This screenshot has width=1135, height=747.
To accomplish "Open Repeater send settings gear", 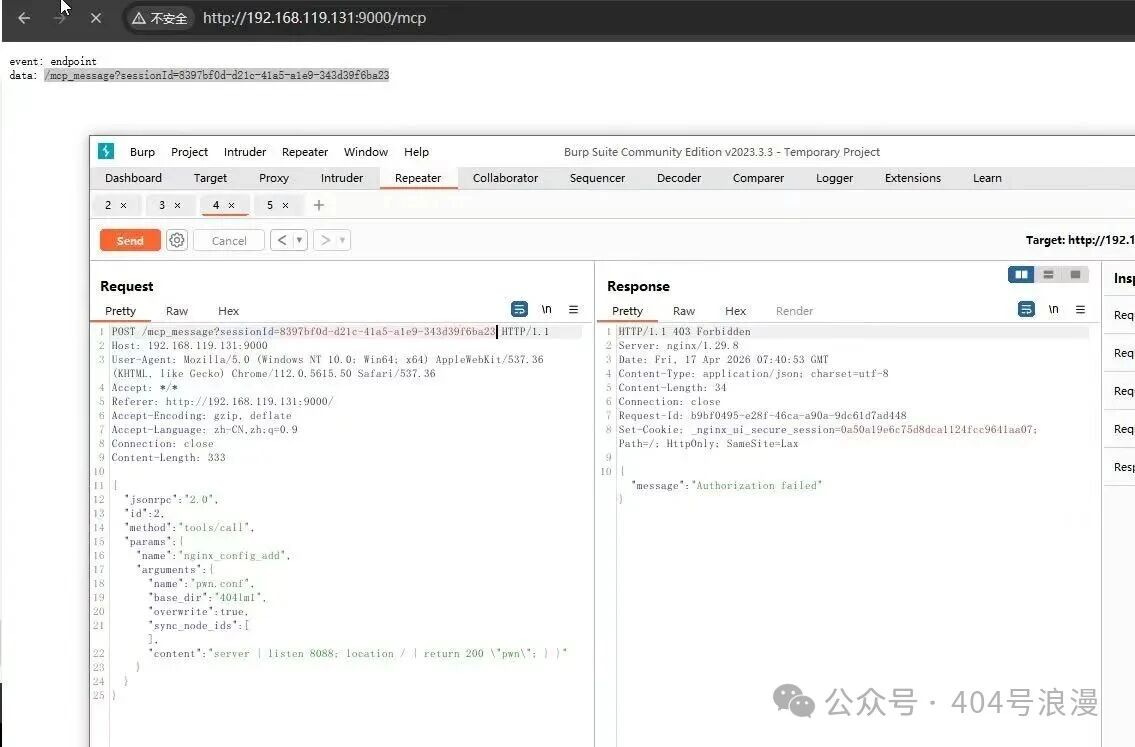I will 177,240.
